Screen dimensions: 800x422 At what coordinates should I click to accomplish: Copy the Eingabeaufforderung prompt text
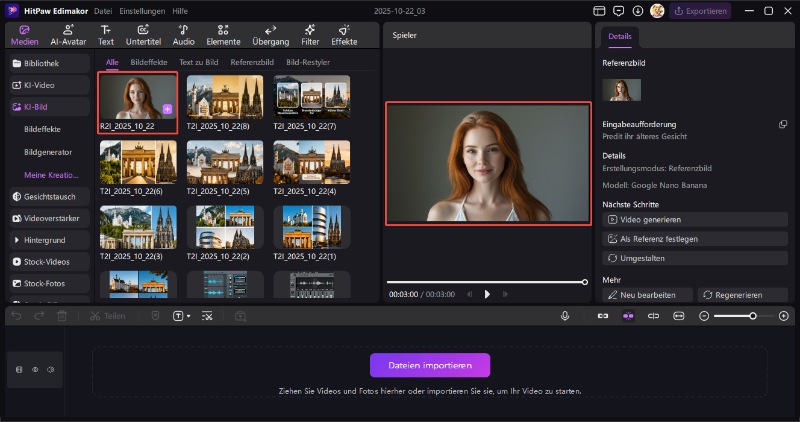click(783, 124)
